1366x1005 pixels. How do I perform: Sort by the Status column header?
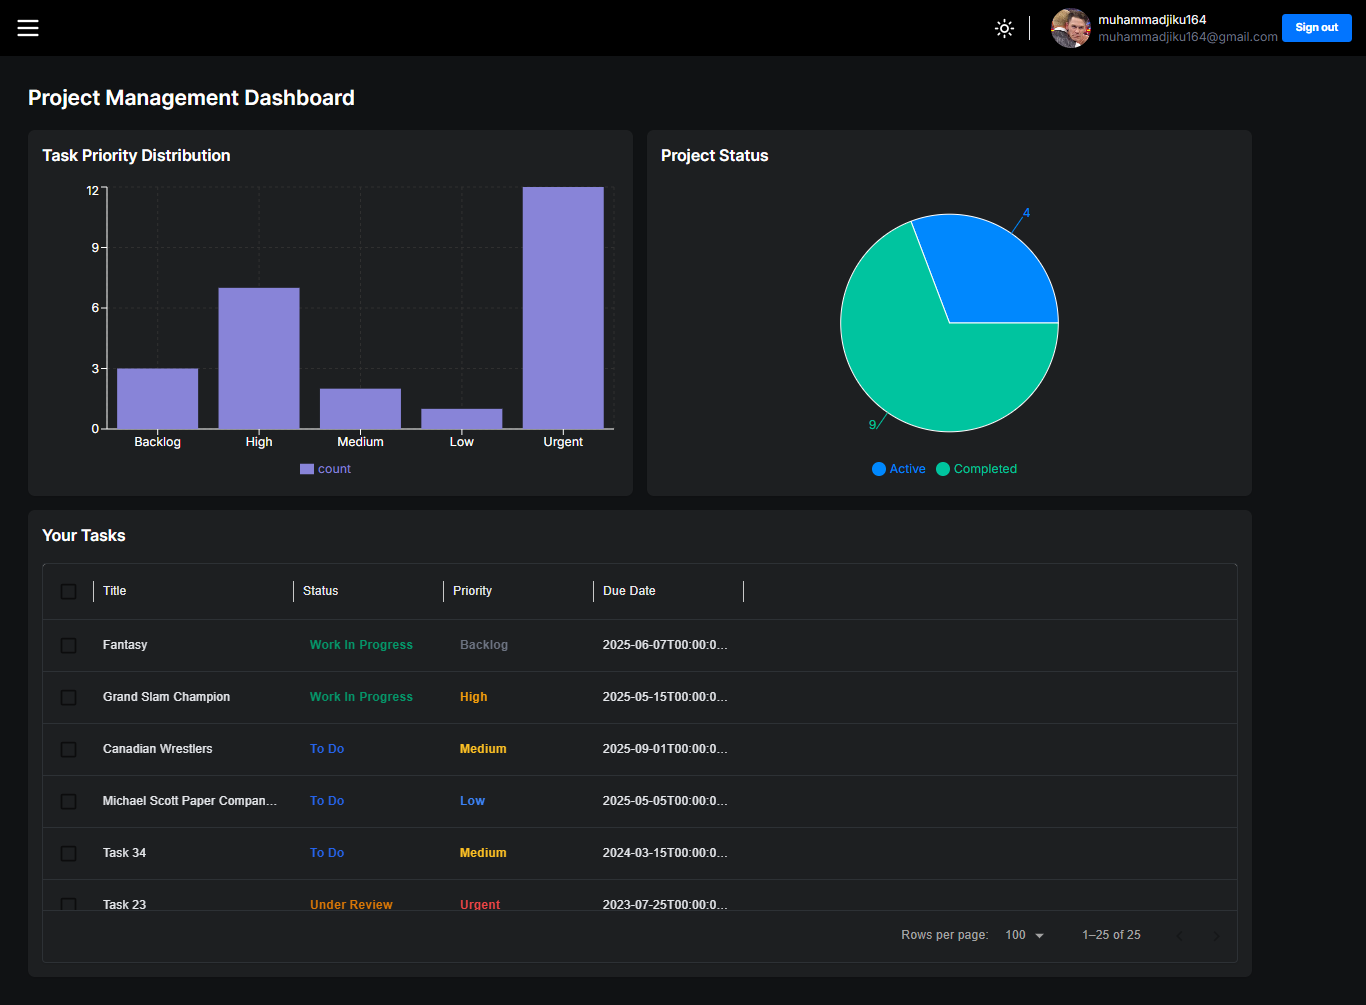tap(321, 591)
